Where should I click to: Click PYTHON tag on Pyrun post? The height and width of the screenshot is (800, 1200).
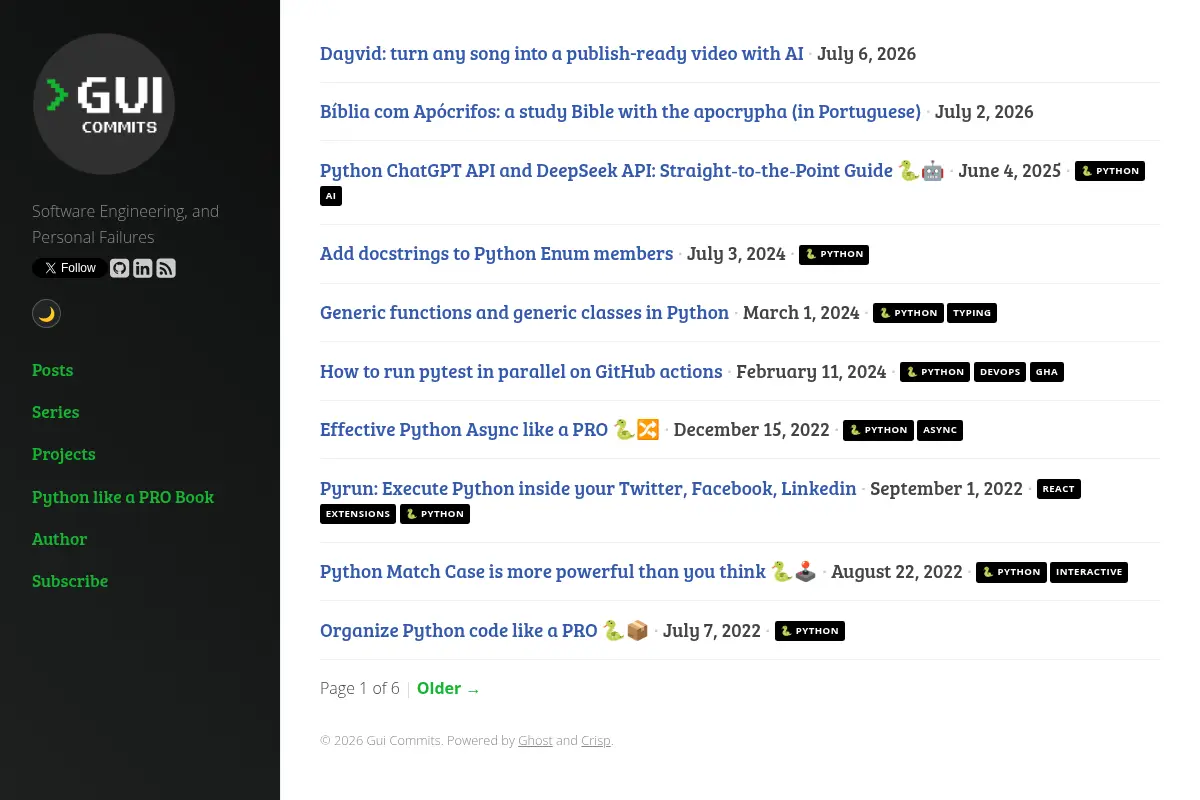(435, 514)
